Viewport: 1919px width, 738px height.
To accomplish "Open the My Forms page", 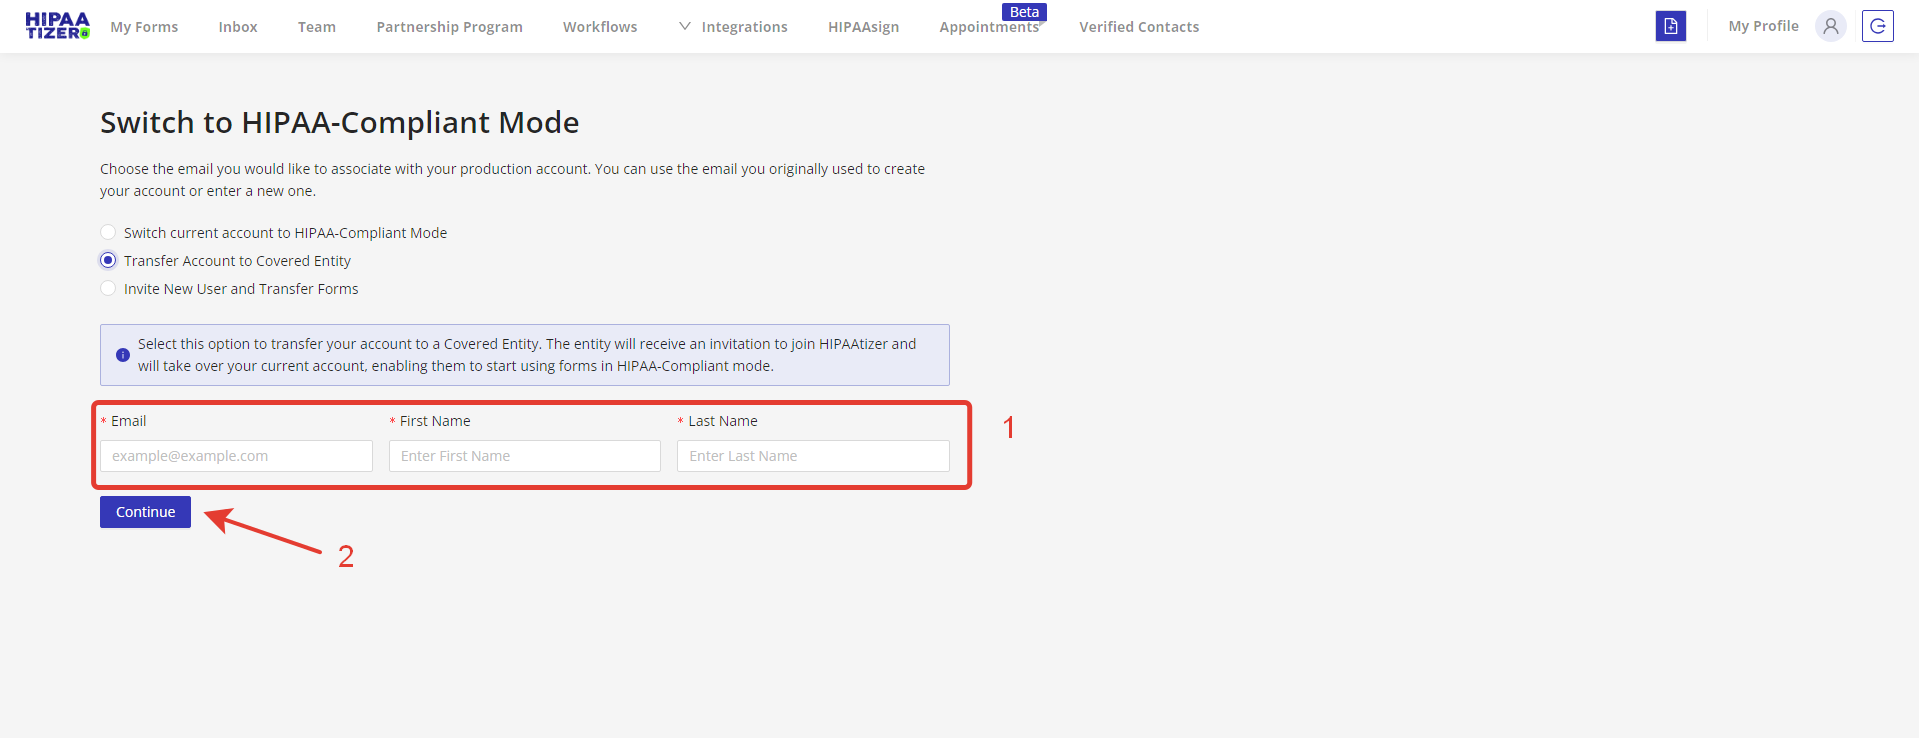I will [144, 27].
